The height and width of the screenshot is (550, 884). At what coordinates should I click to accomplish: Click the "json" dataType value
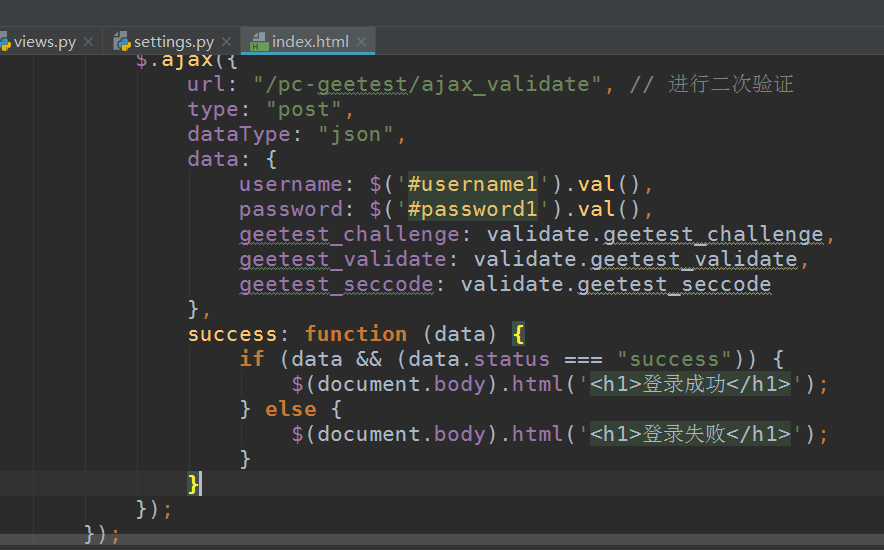pos(356,135)
